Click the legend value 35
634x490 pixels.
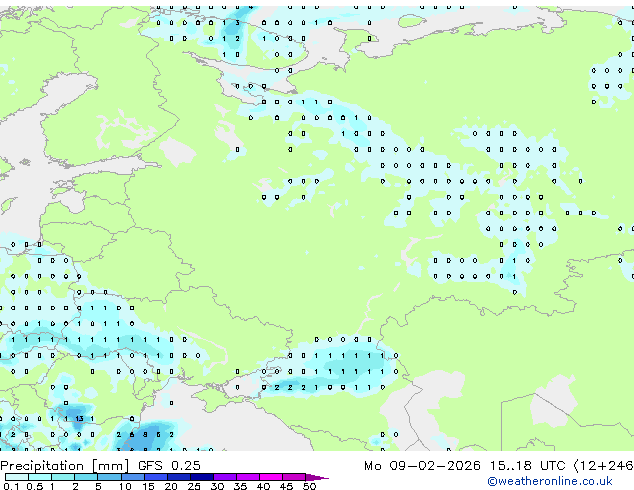(x=240, y=486)
